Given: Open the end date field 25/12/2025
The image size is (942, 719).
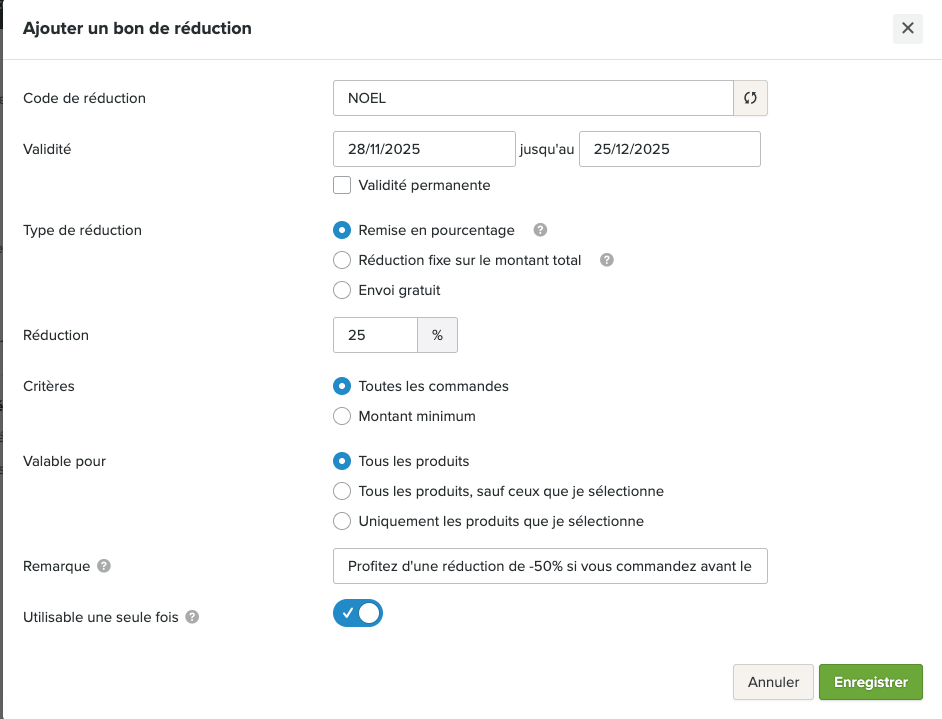Looking at the screenshot, I should [x=669, y=149].
